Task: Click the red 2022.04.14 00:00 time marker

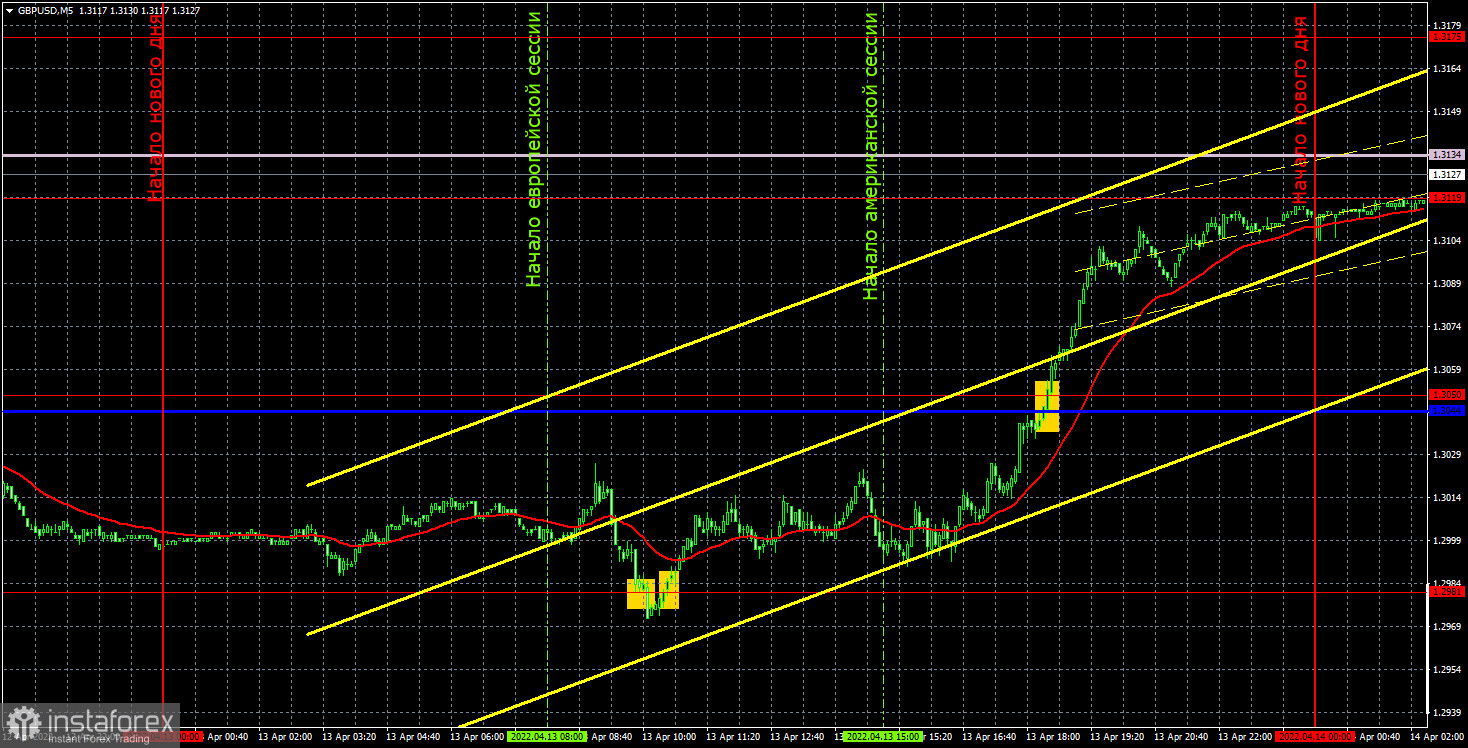Action: click(1315, 737)
